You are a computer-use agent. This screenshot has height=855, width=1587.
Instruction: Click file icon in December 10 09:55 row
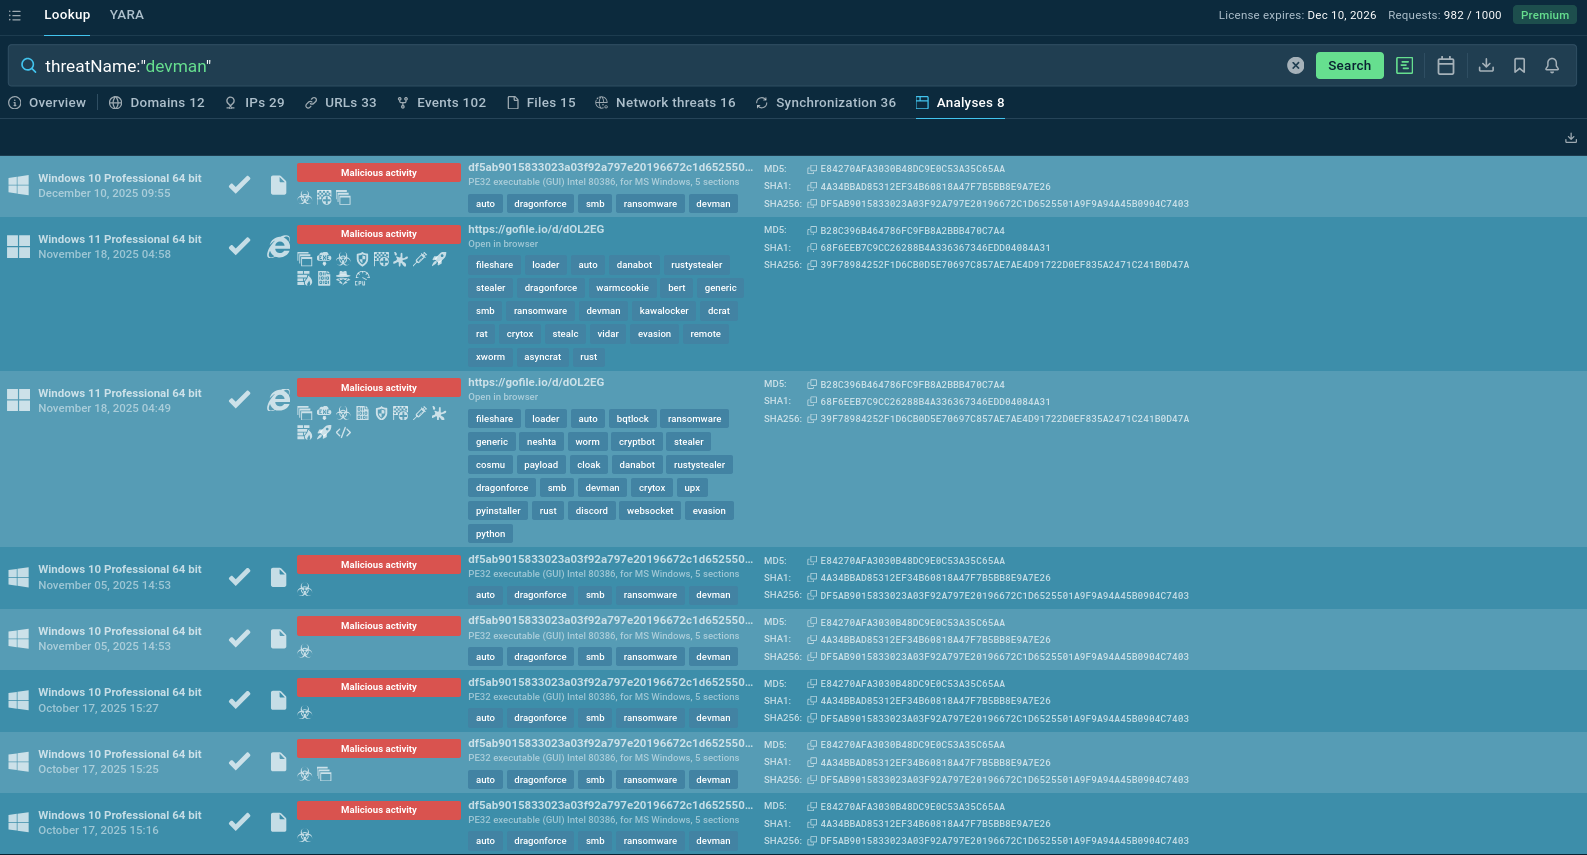coord(279,185)
